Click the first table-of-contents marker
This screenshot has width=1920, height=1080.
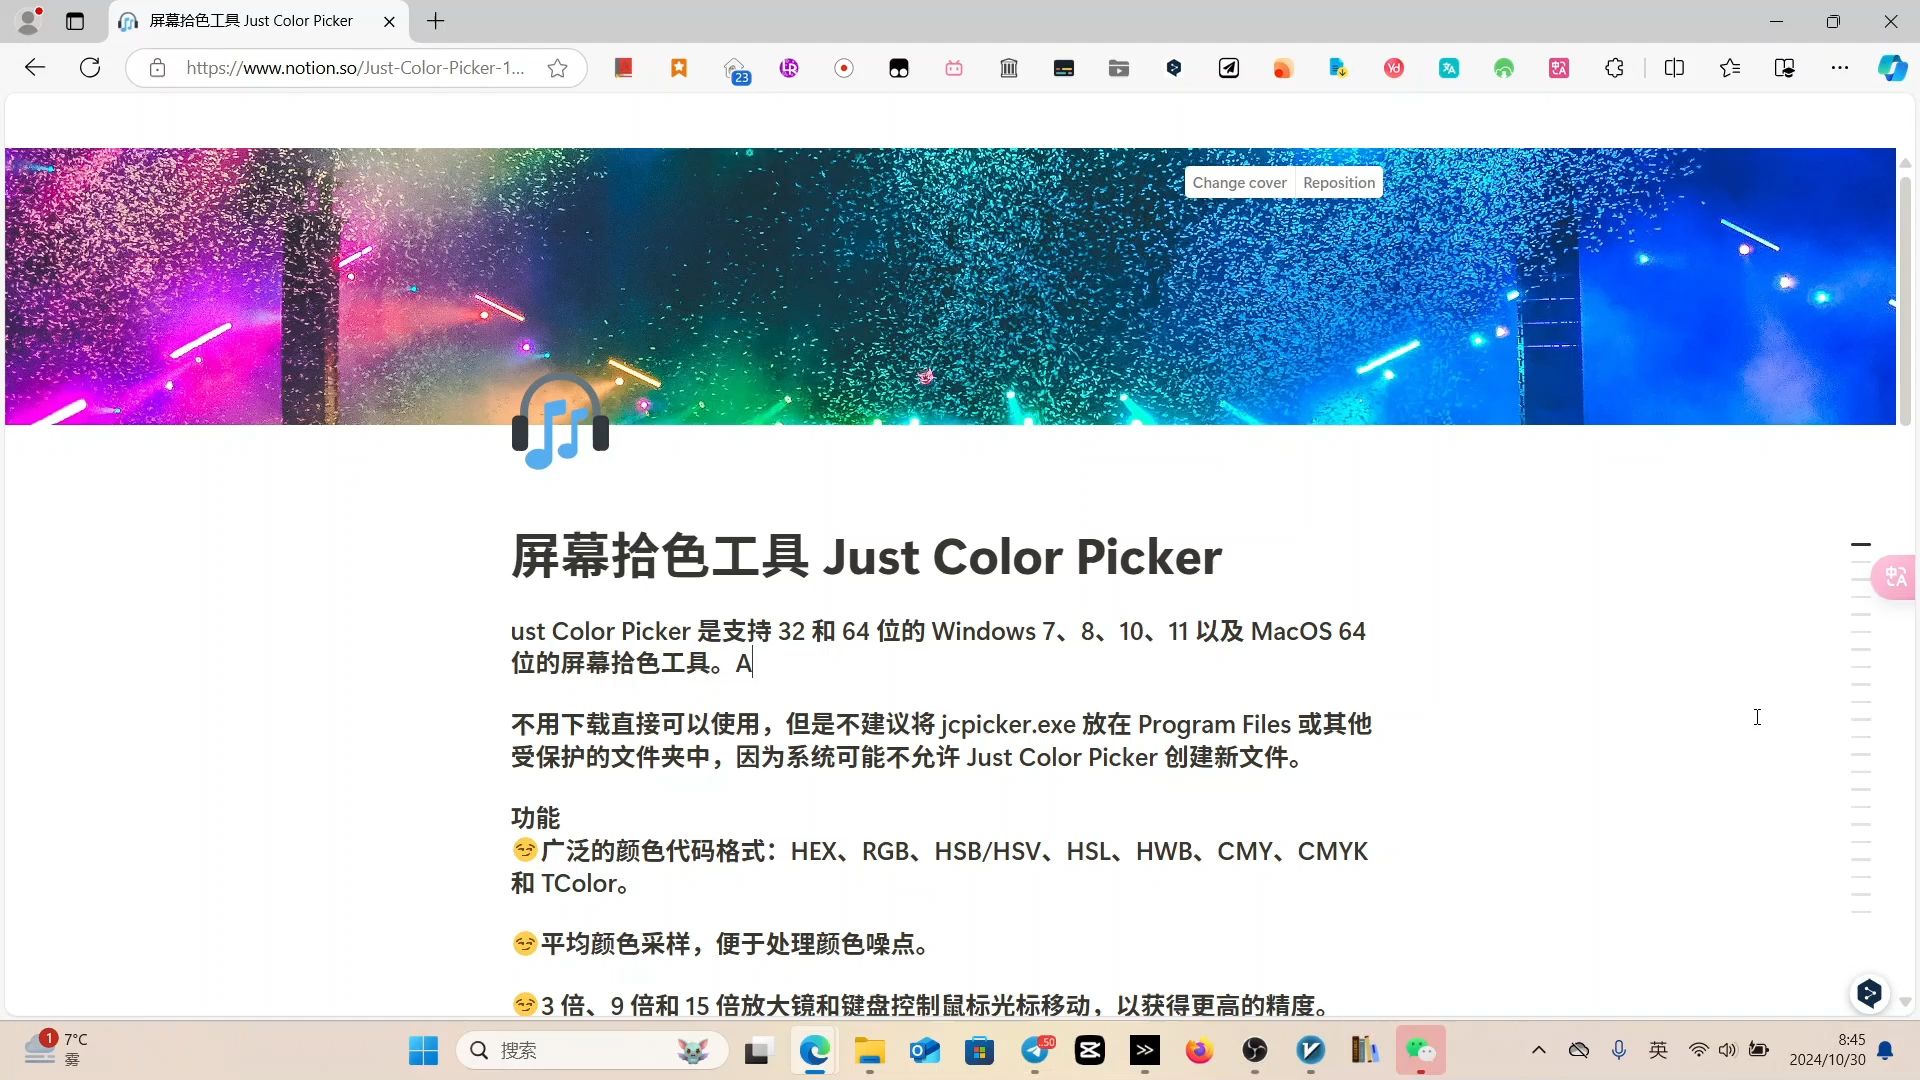1860,545
